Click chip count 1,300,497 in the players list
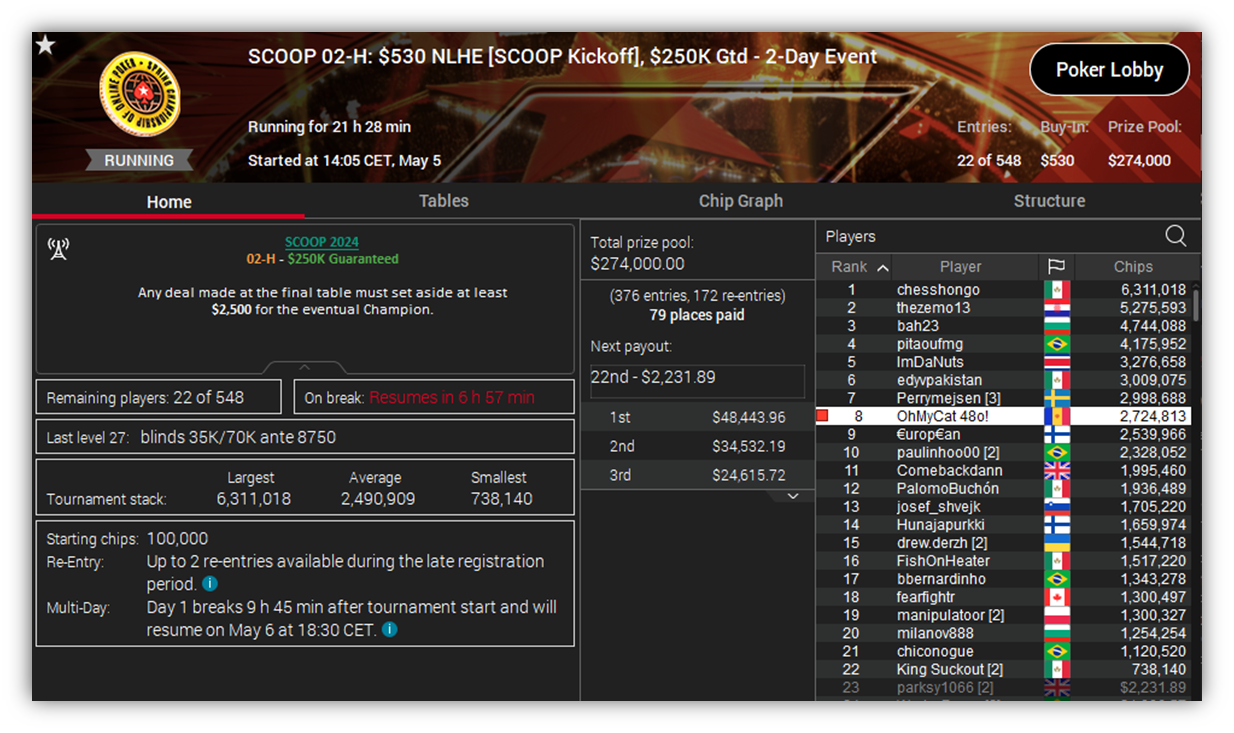This screenshot has width=1234, height=733. [x=1153, y=597]
